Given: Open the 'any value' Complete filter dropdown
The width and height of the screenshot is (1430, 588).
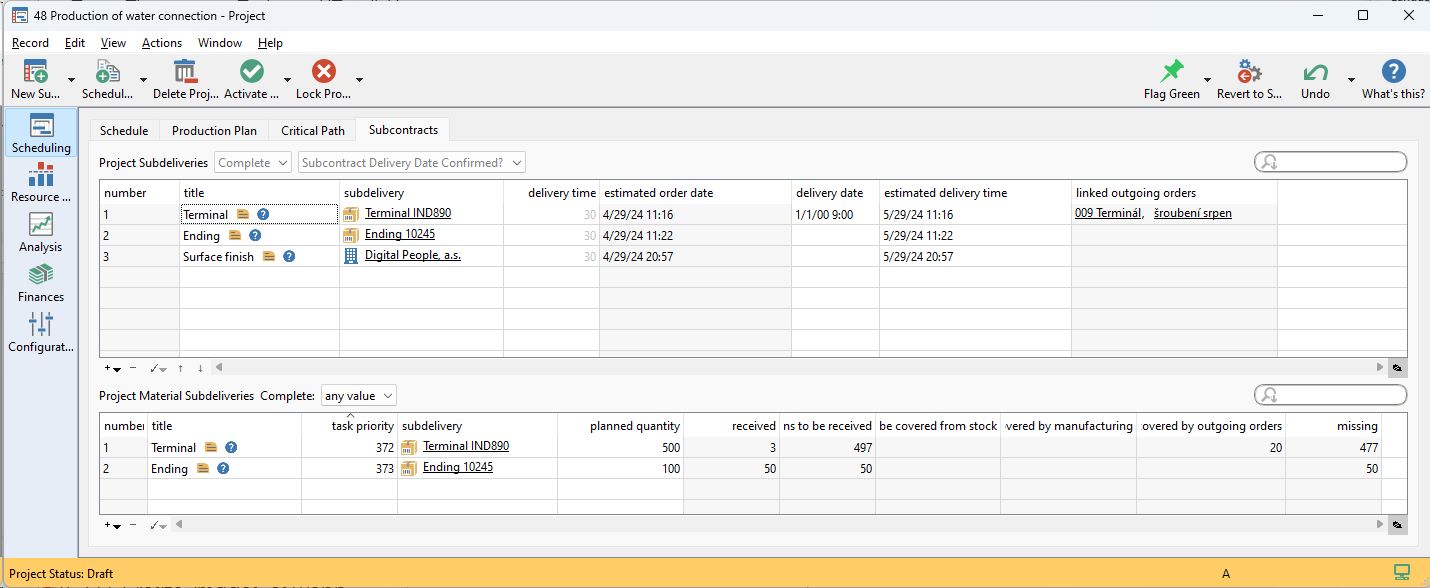Looking at the screenshot, I should tap(358, 396).
